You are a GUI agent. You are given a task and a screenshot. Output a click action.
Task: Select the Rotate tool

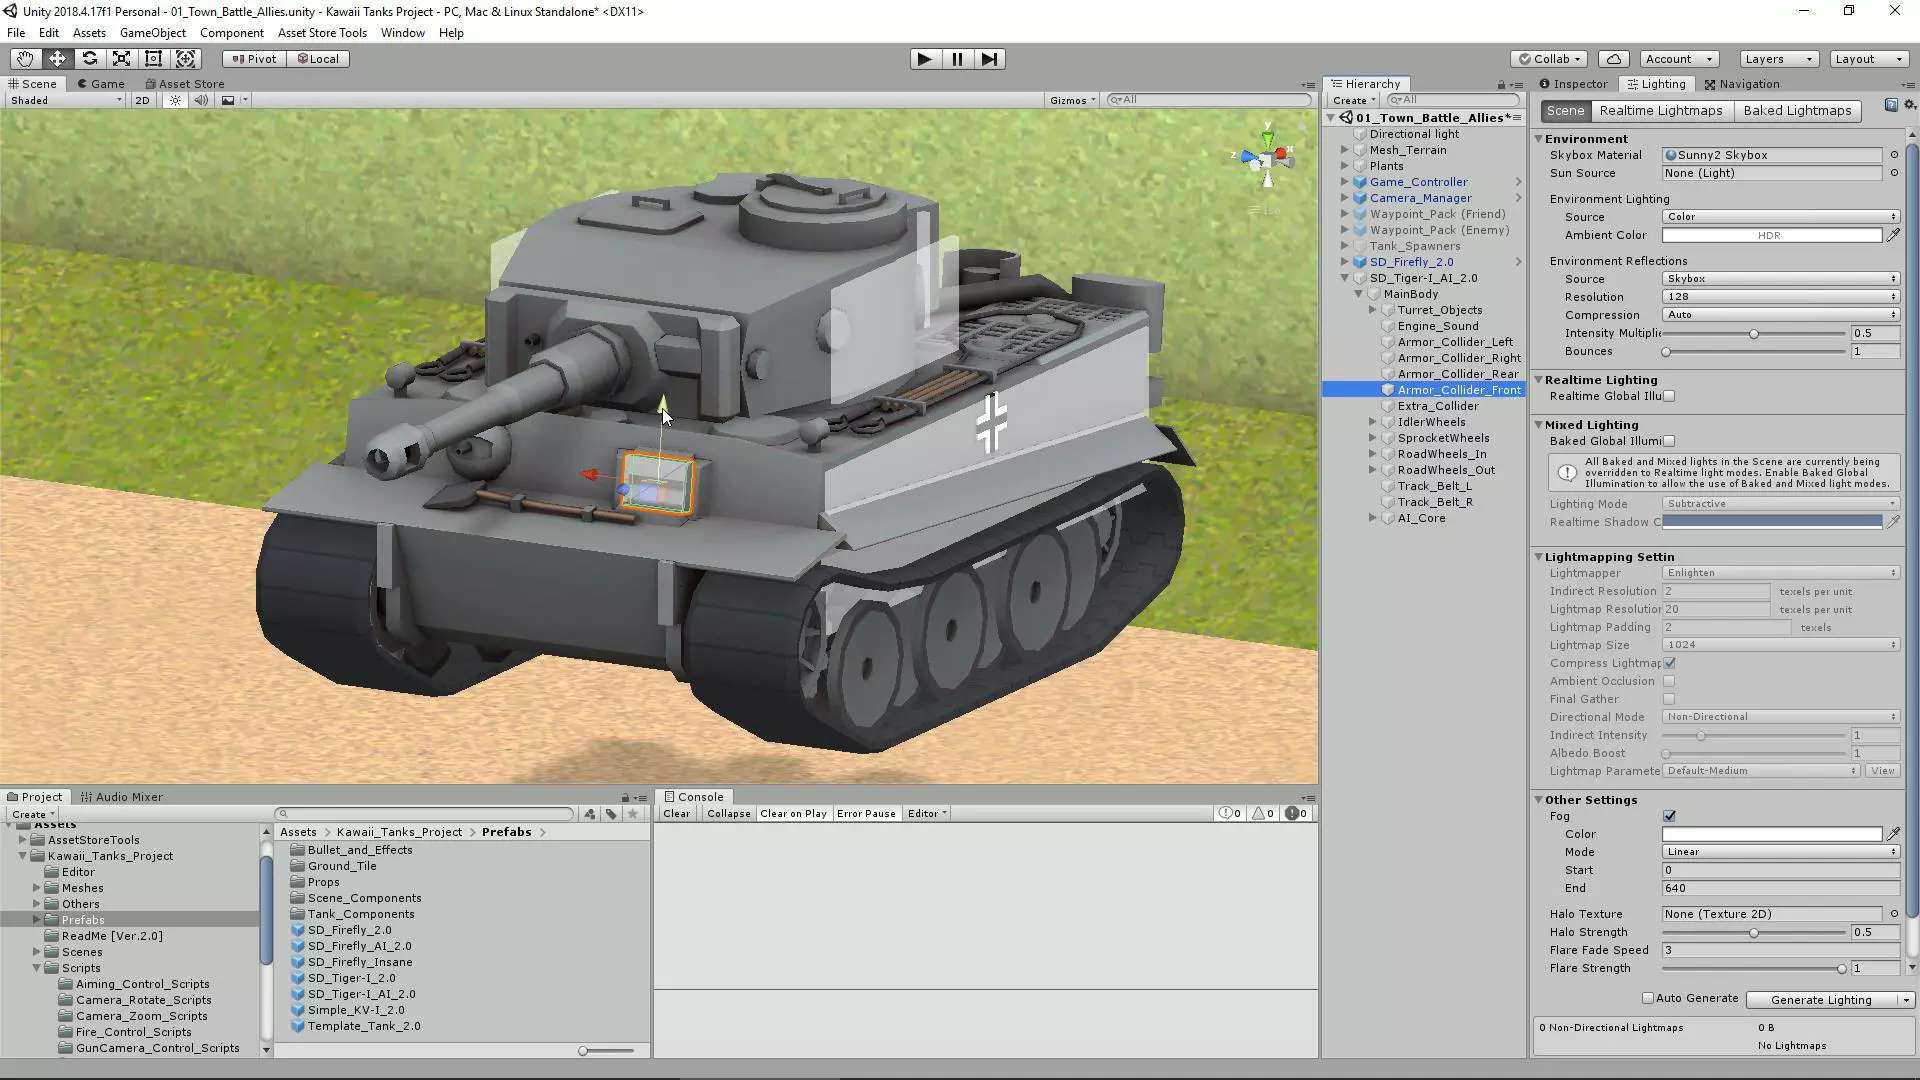point(89,59)
